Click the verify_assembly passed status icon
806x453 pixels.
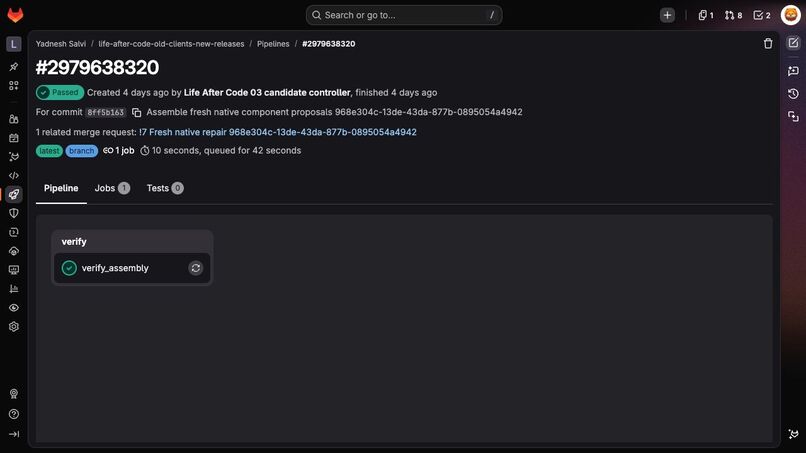[69, 268]
